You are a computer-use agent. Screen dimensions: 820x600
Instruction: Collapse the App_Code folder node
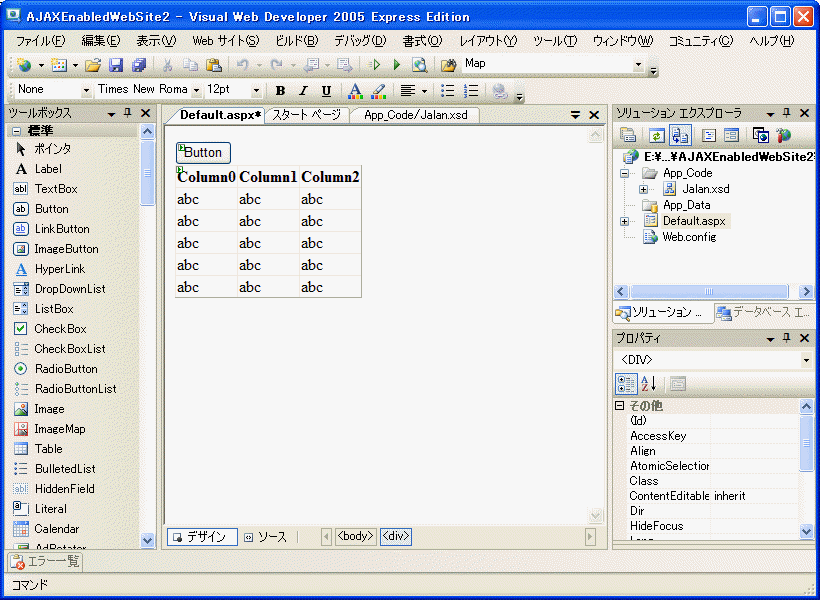[625, 173]
